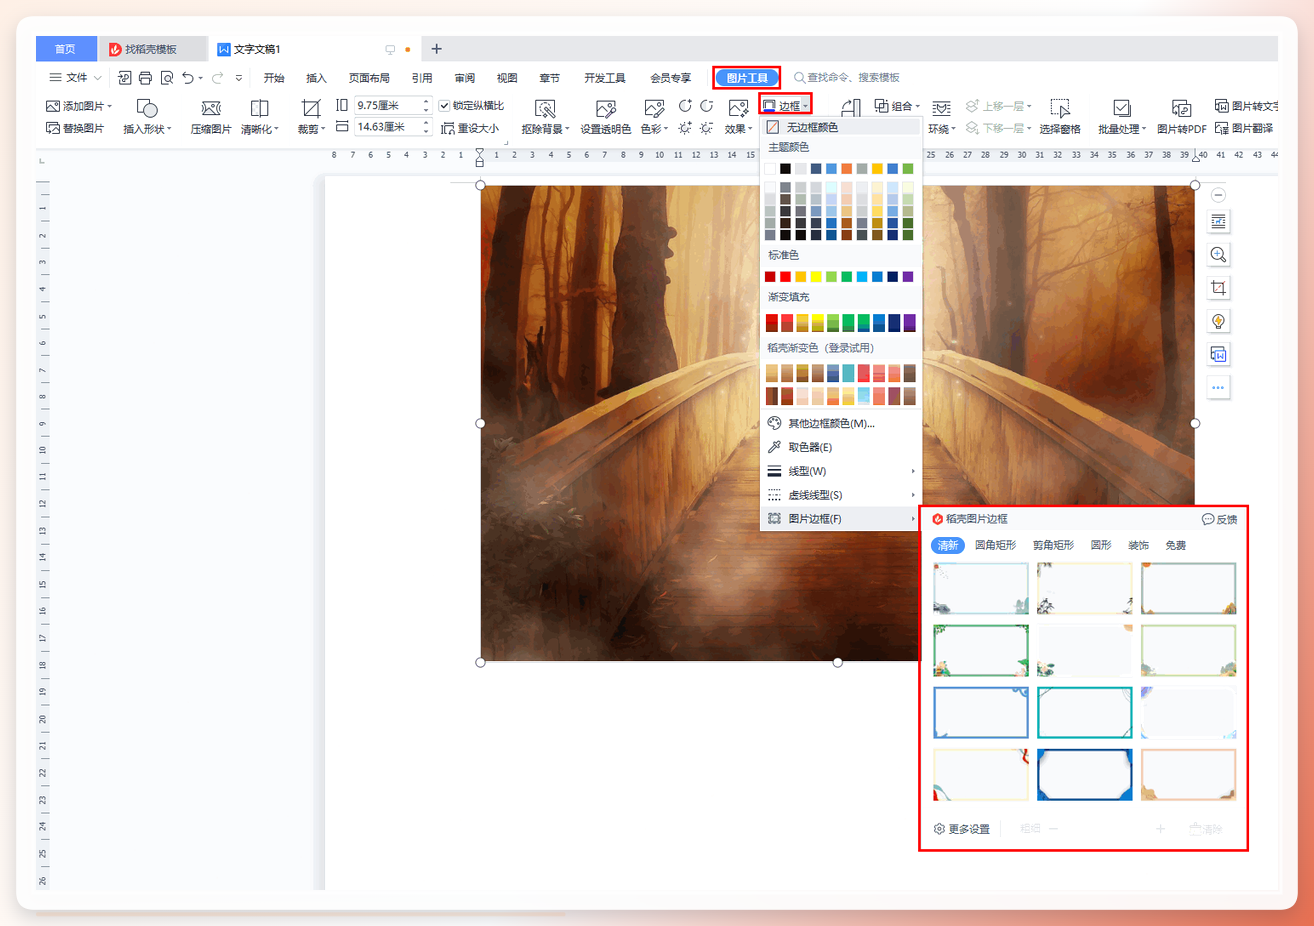Click the 重设大小 reset size icon
The image size is (1314, 926).
(448, 128)
